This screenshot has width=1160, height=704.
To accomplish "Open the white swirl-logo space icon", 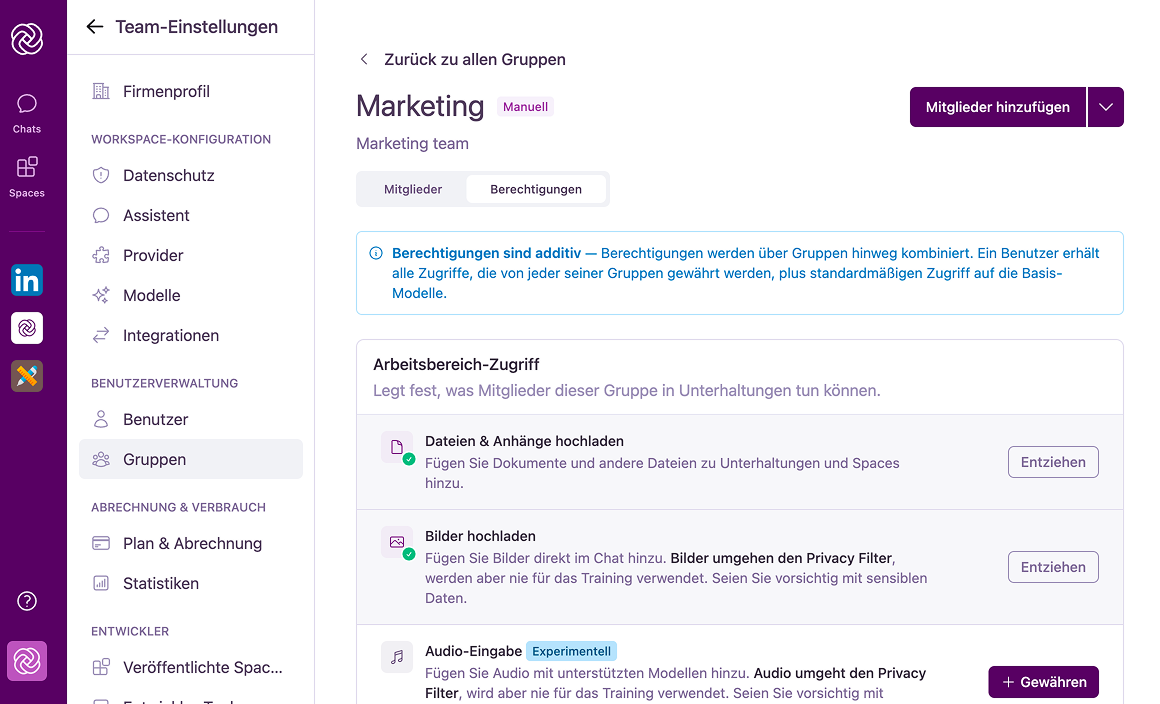I will (x=27, y=328).
